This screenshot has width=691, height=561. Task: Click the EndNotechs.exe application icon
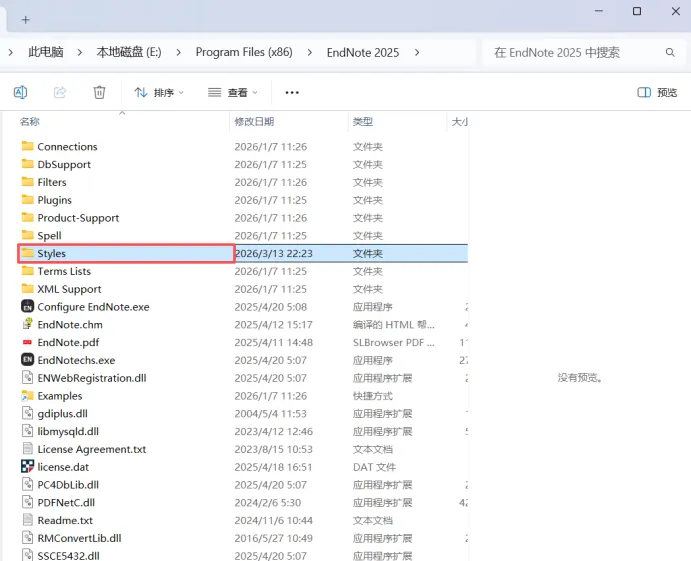[27, 360]
